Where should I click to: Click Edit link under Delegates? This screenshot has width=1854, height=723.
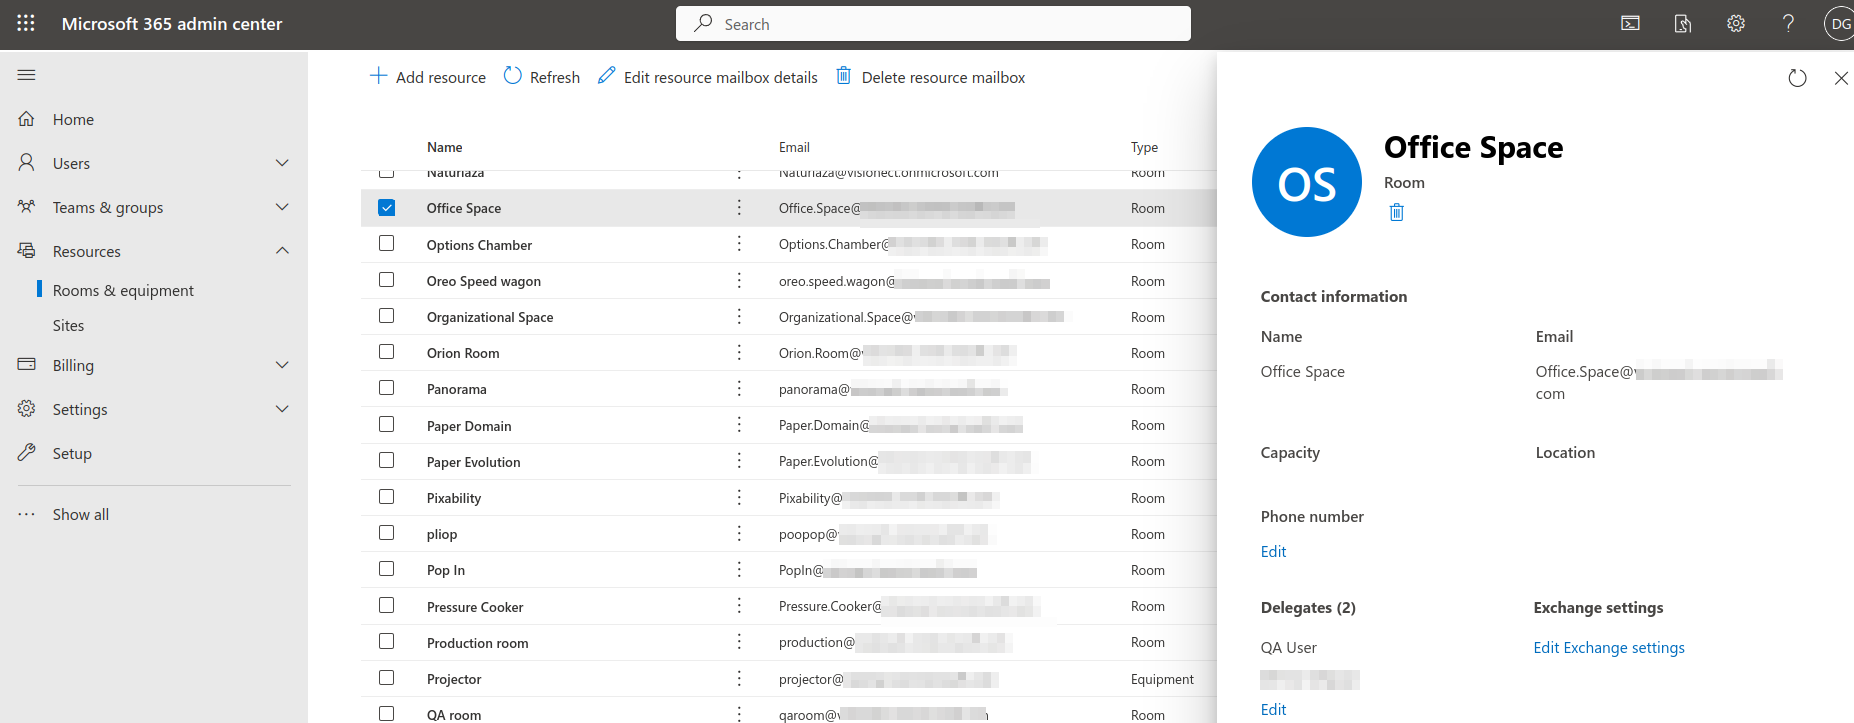tap(1273, 709)
